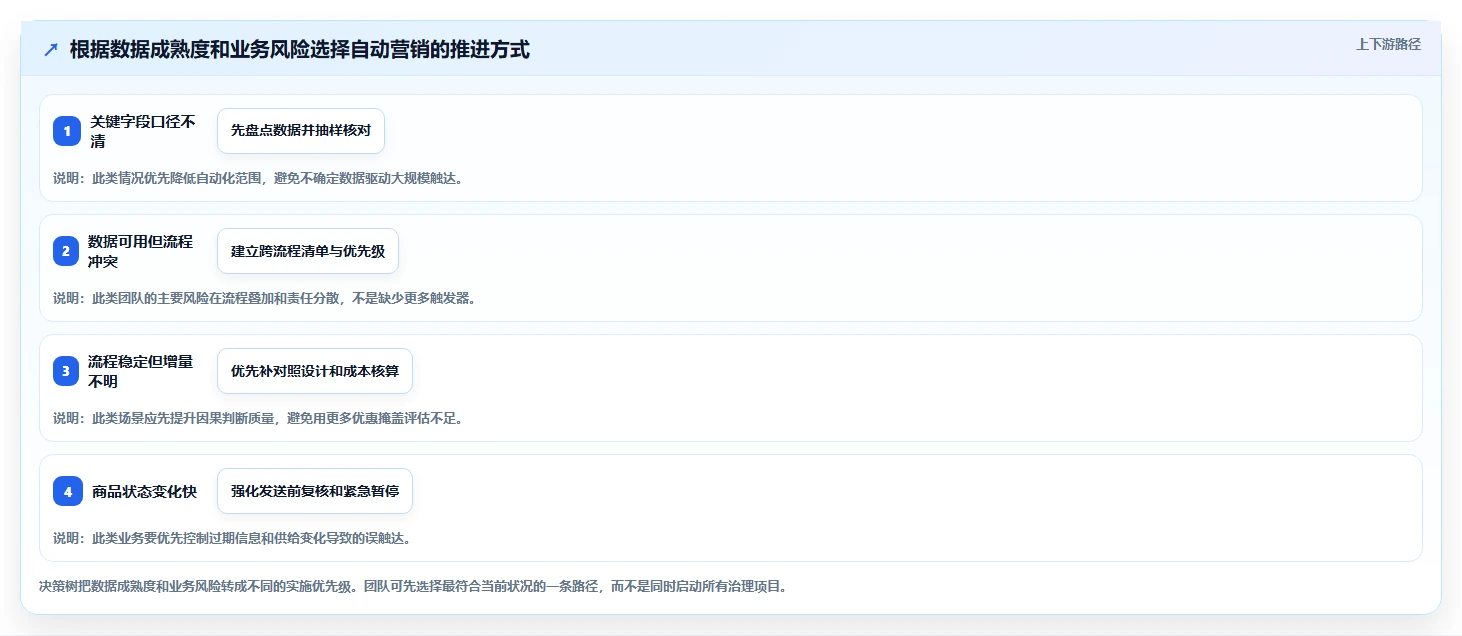This screenshot has height=636, width=1462.
Task: Select the 优先补对照设计和成本核算 action chip
Action: pos(315,371)
